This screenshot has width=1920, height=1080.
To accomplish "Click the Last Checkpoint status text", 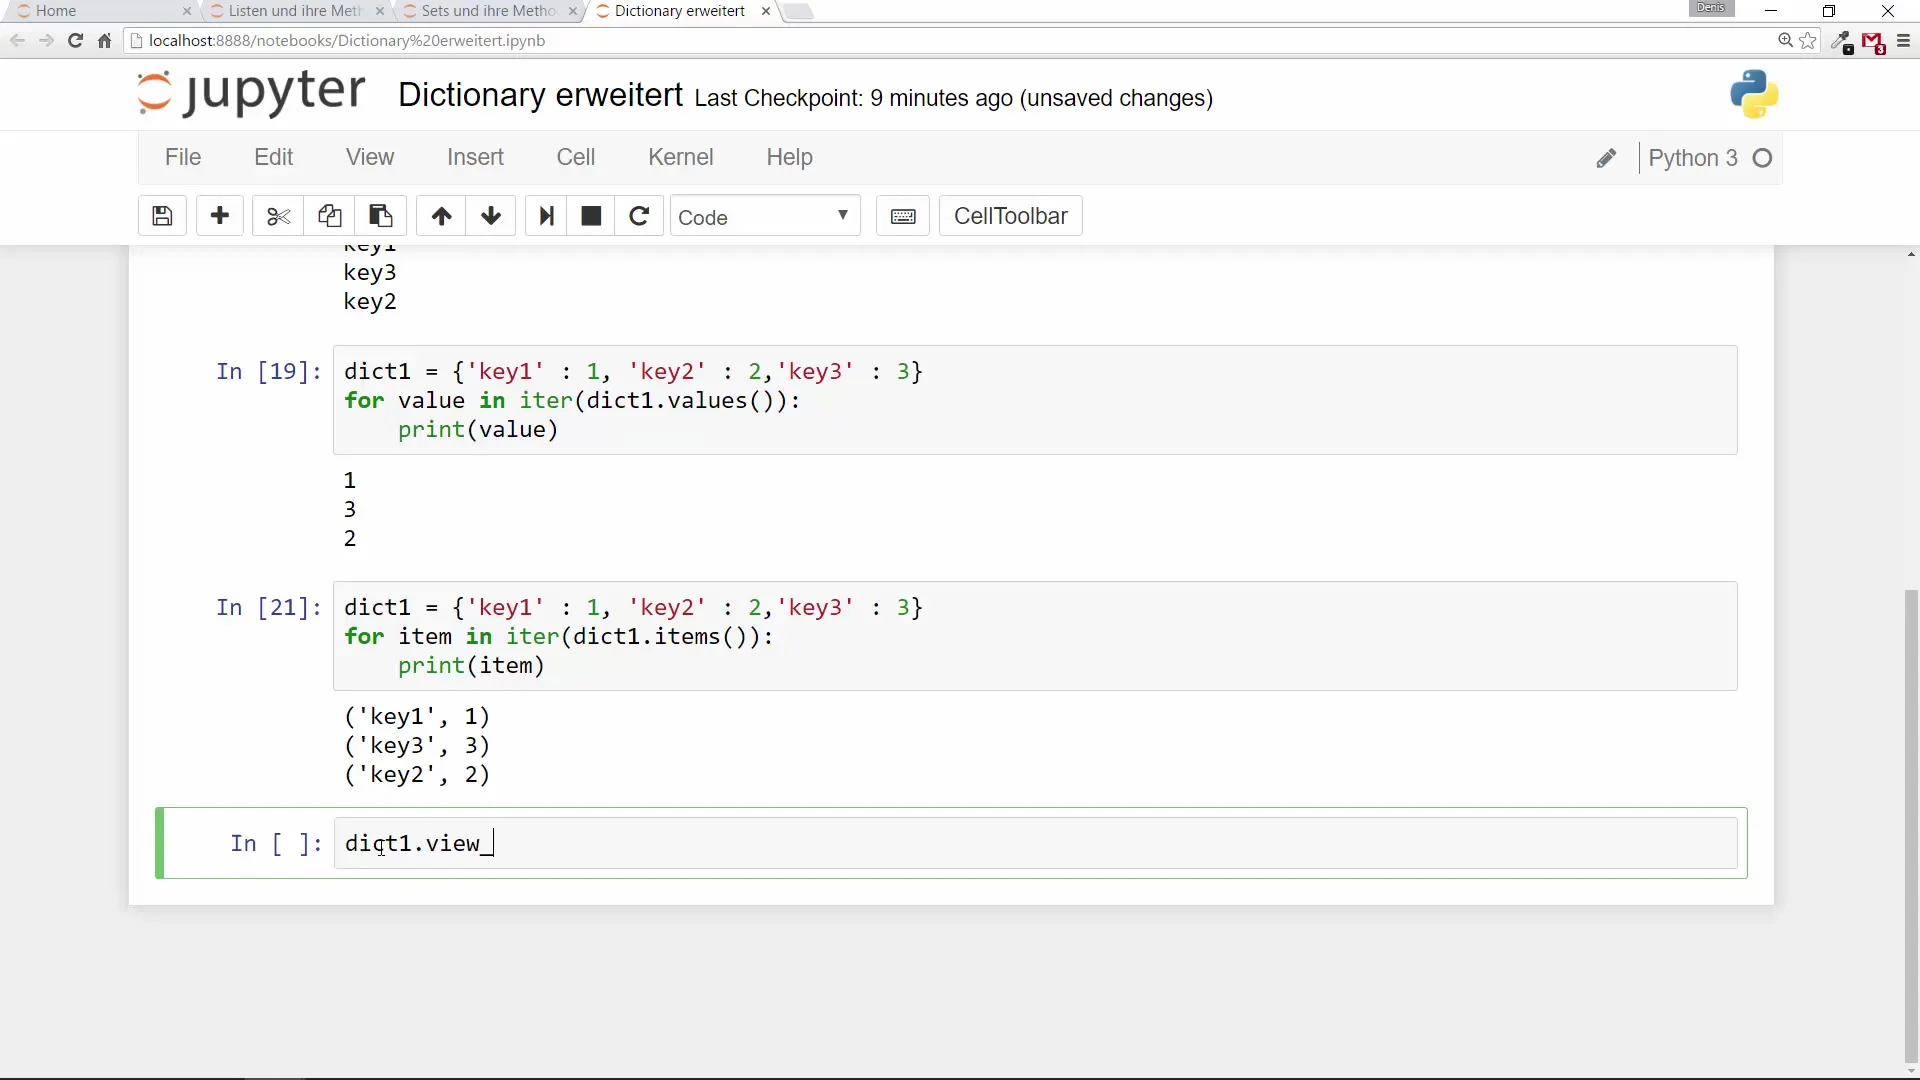I will [953, 98].
